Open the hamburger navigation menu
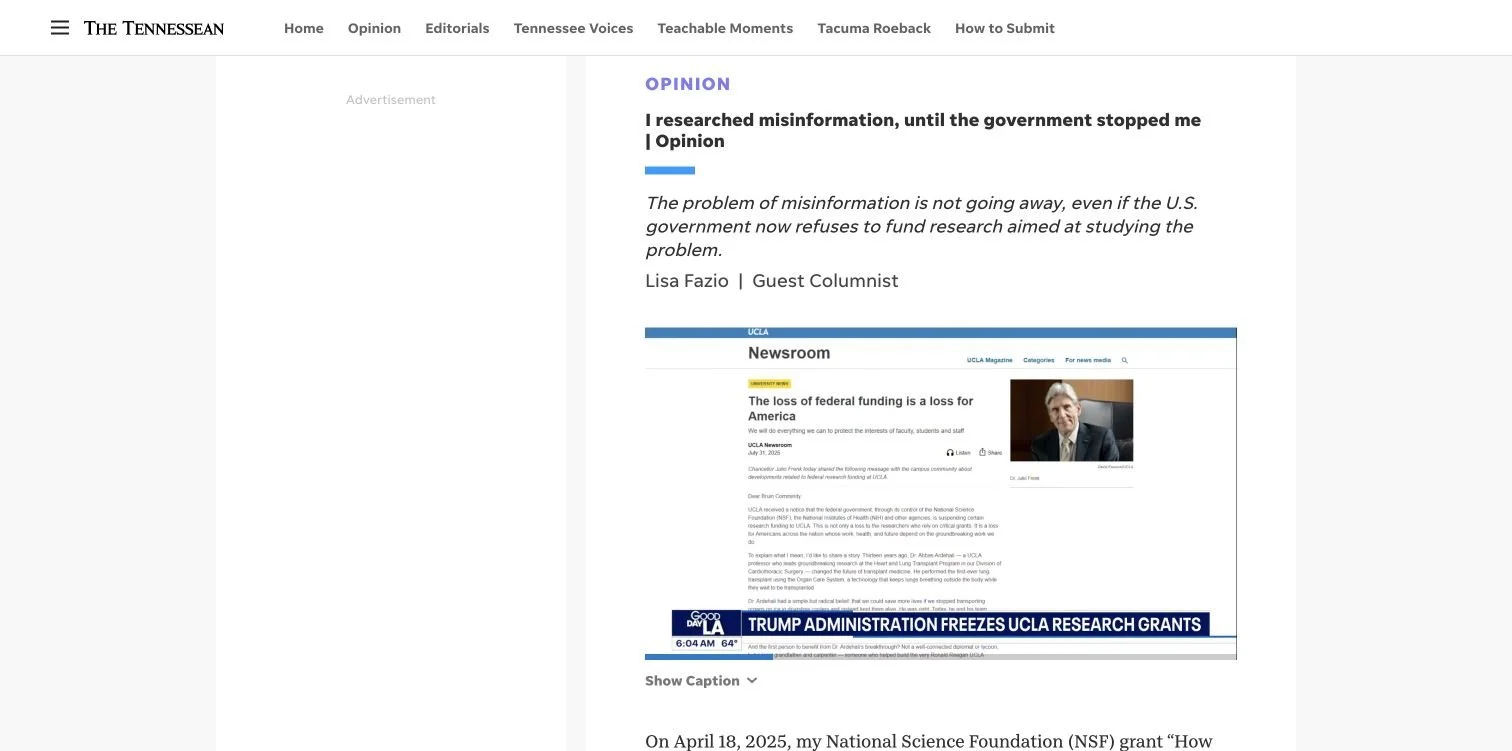1512x751 pixels. 60,28
